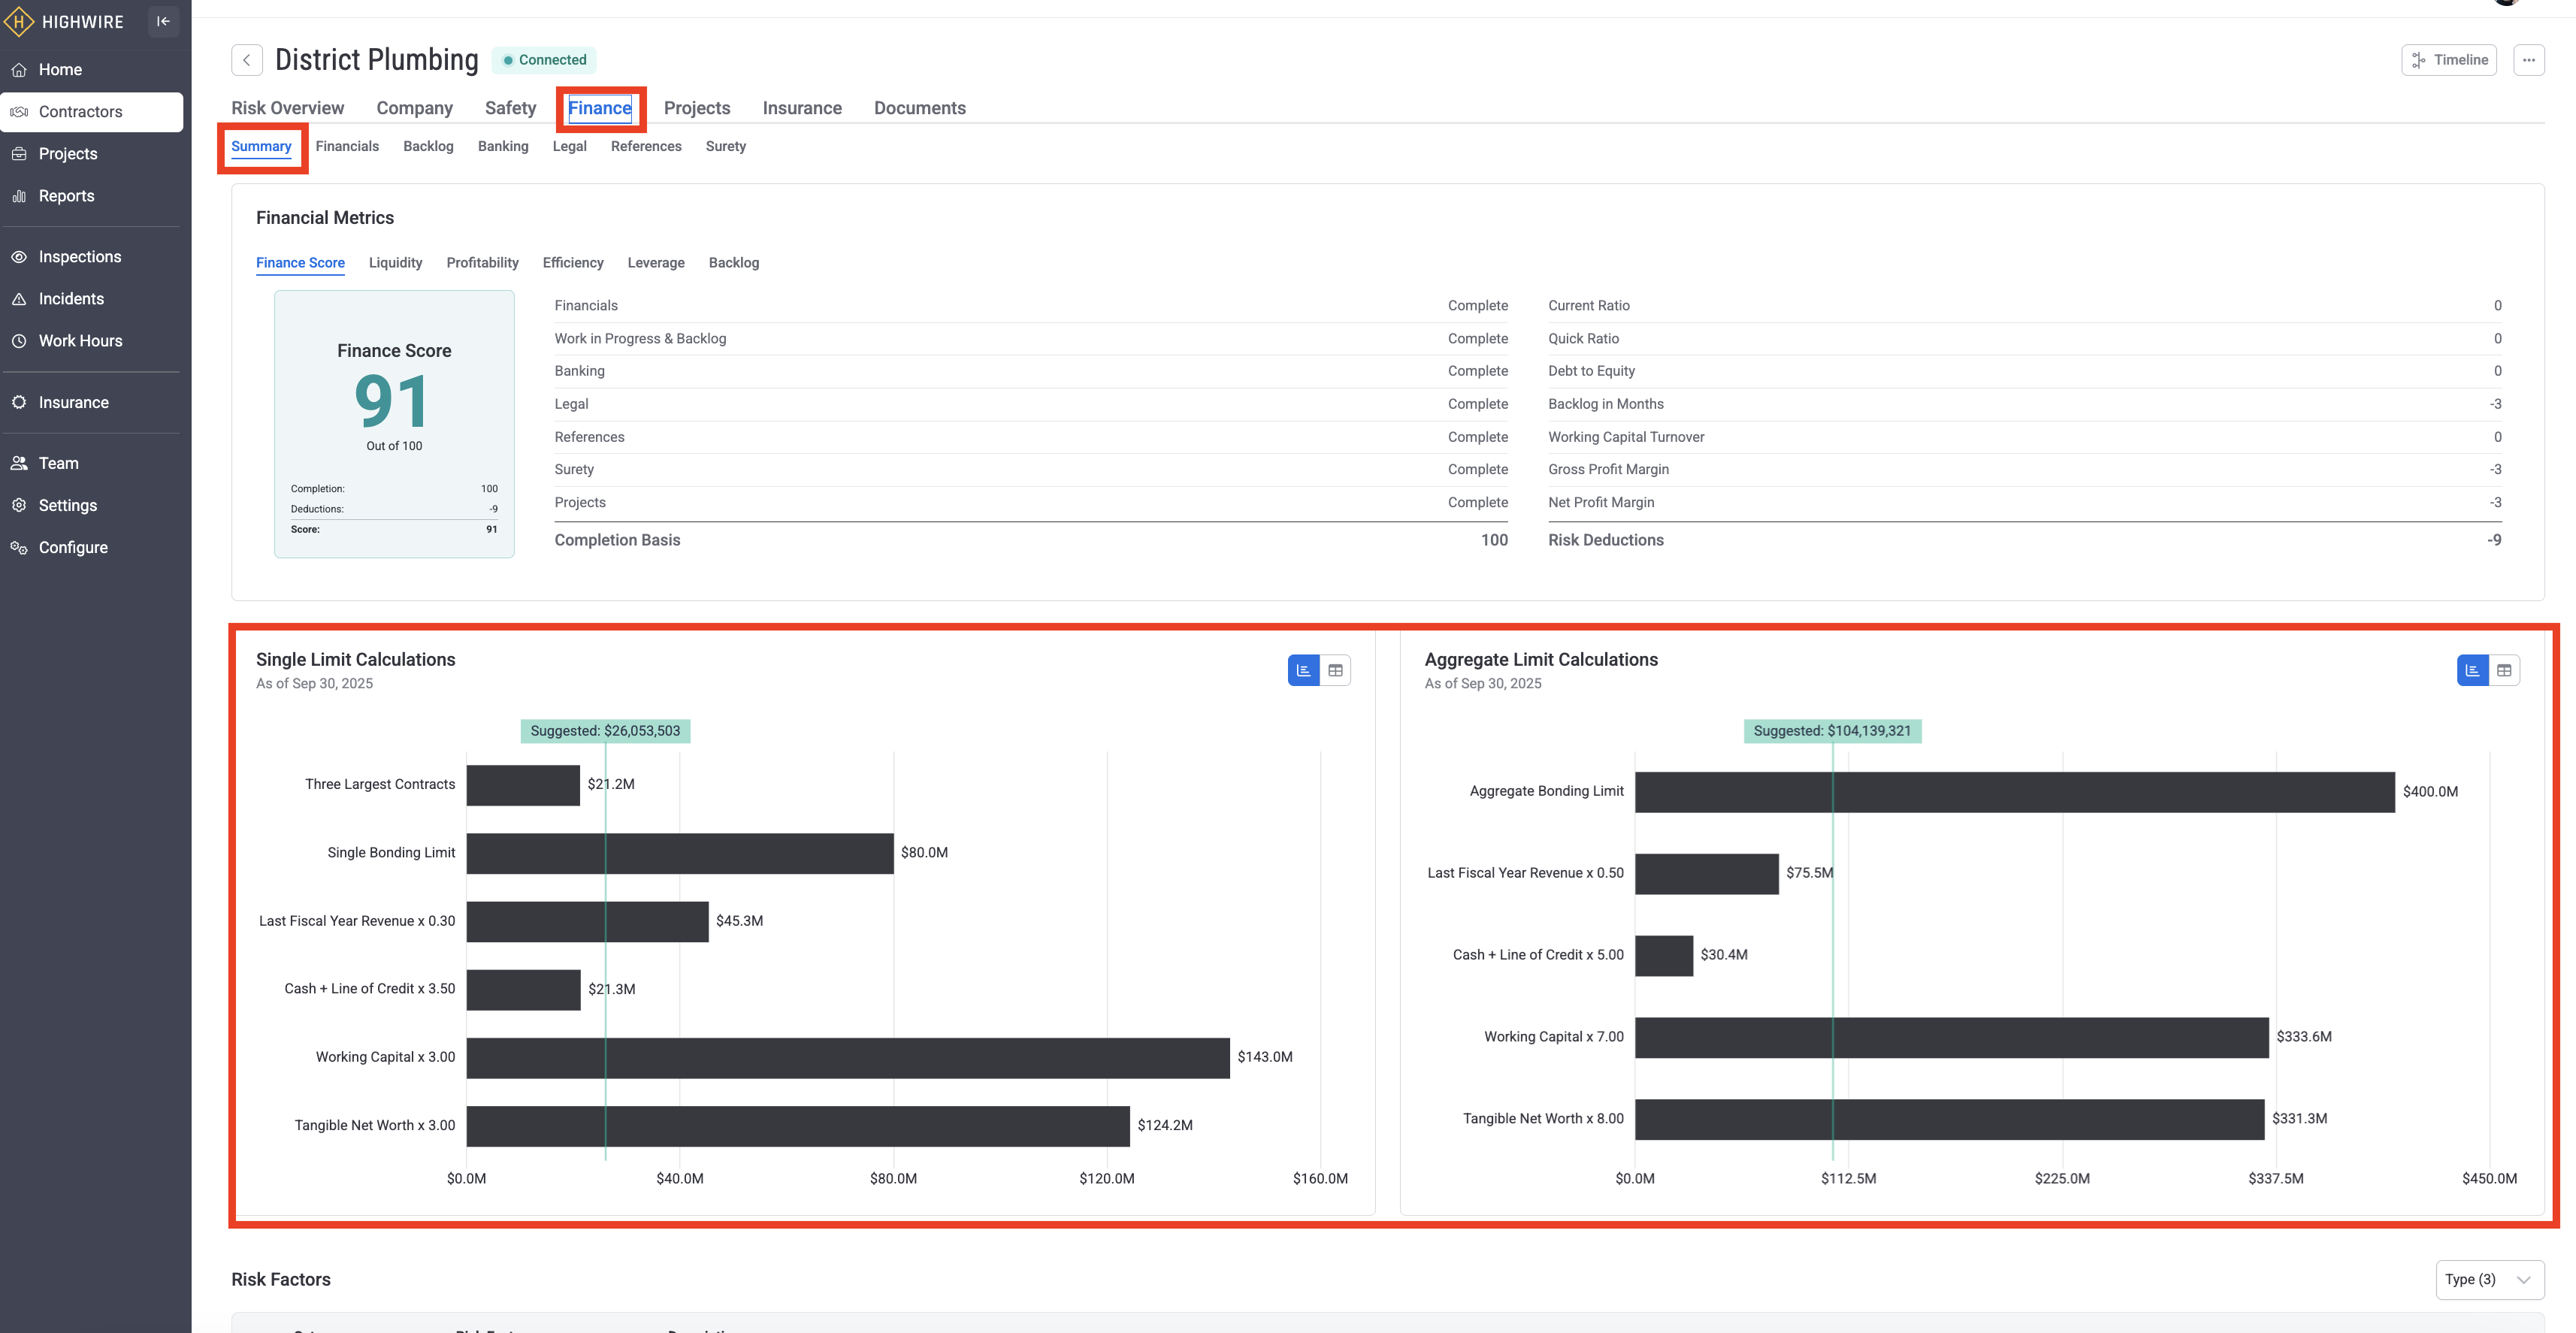This screenshot has height=1333, width=2576.
Task: Select chart view for Aggregate Limit Calculations
Action: click(x=2472, y=671)
